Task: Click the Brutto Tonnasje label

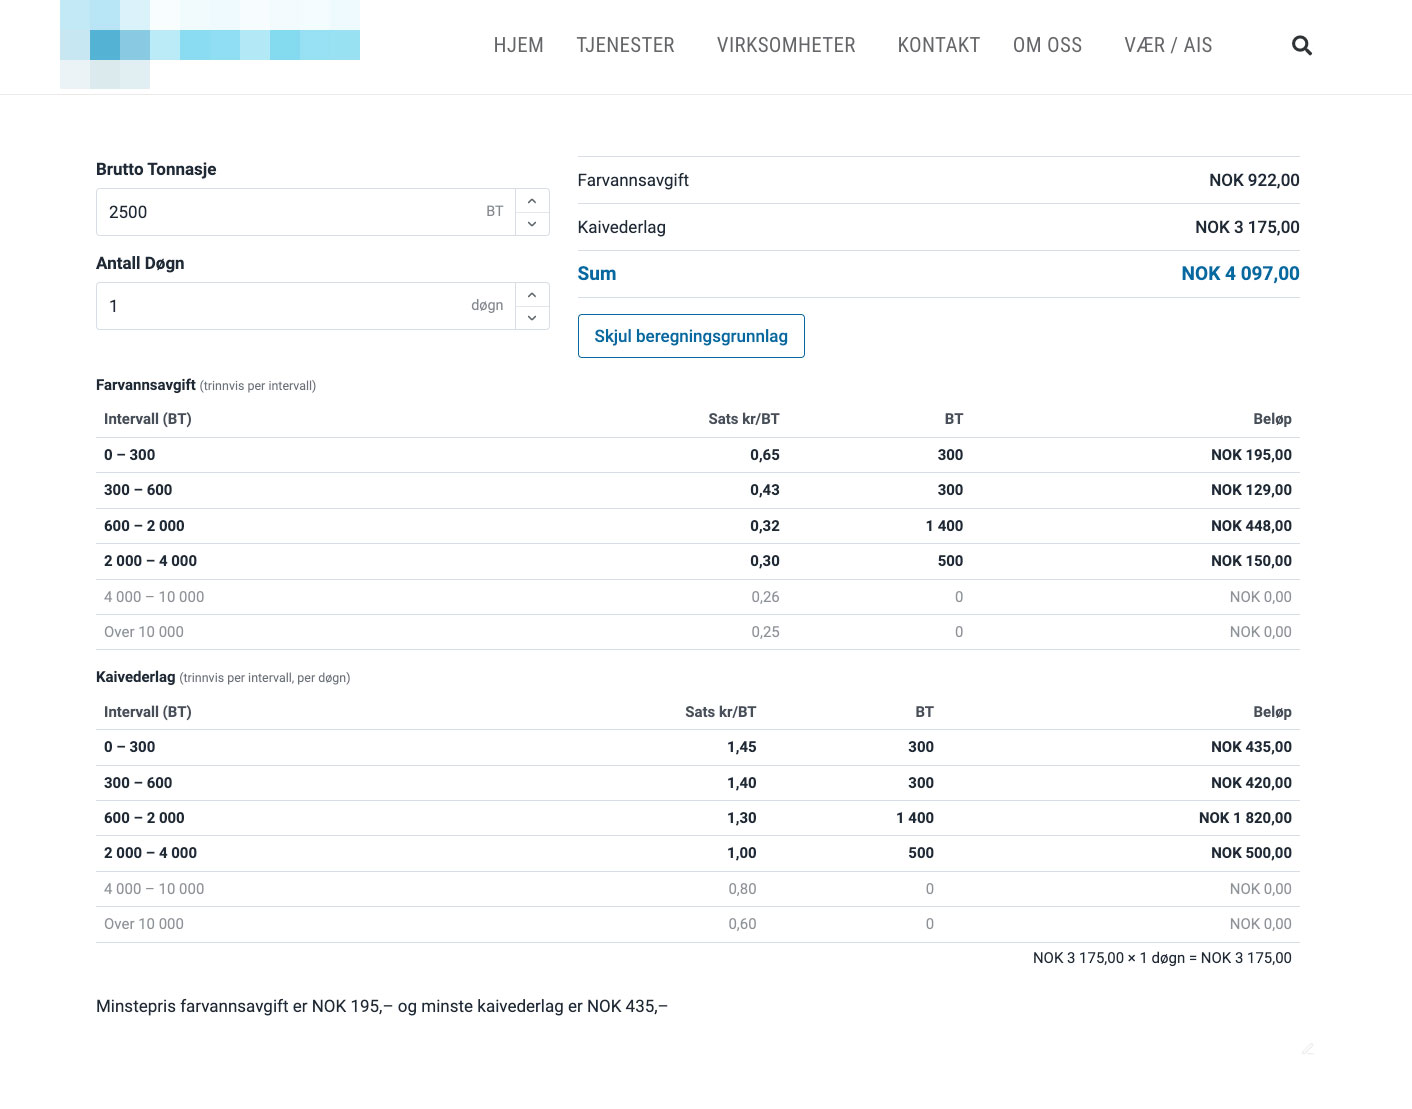Action: pyautogui.click(x=156, y=169)
